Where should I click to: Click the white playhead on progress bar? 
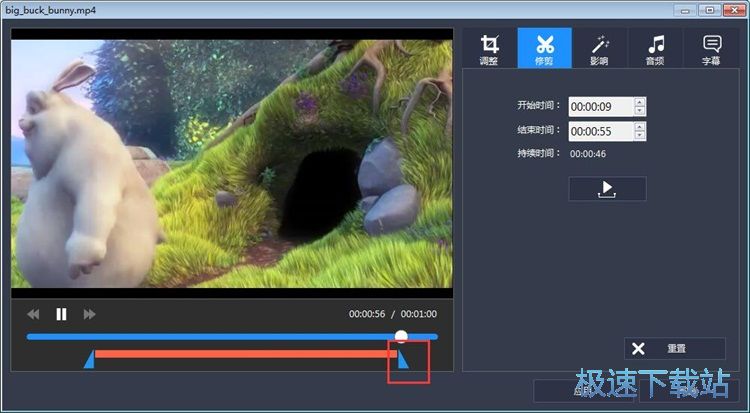401,336
